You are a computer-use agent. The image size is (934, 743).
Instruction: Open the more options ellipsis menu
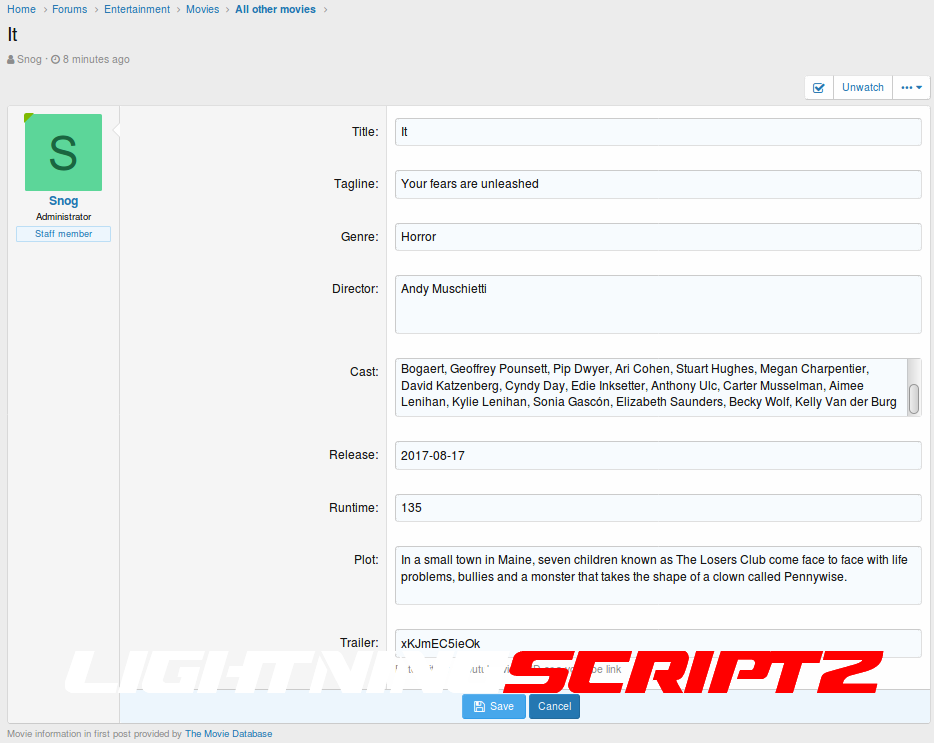911,88
